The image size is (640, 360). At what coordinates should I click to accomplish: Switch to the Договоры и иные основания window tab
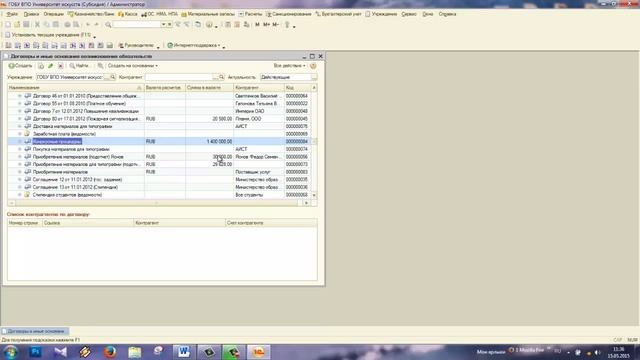click(x=35, y=331)
